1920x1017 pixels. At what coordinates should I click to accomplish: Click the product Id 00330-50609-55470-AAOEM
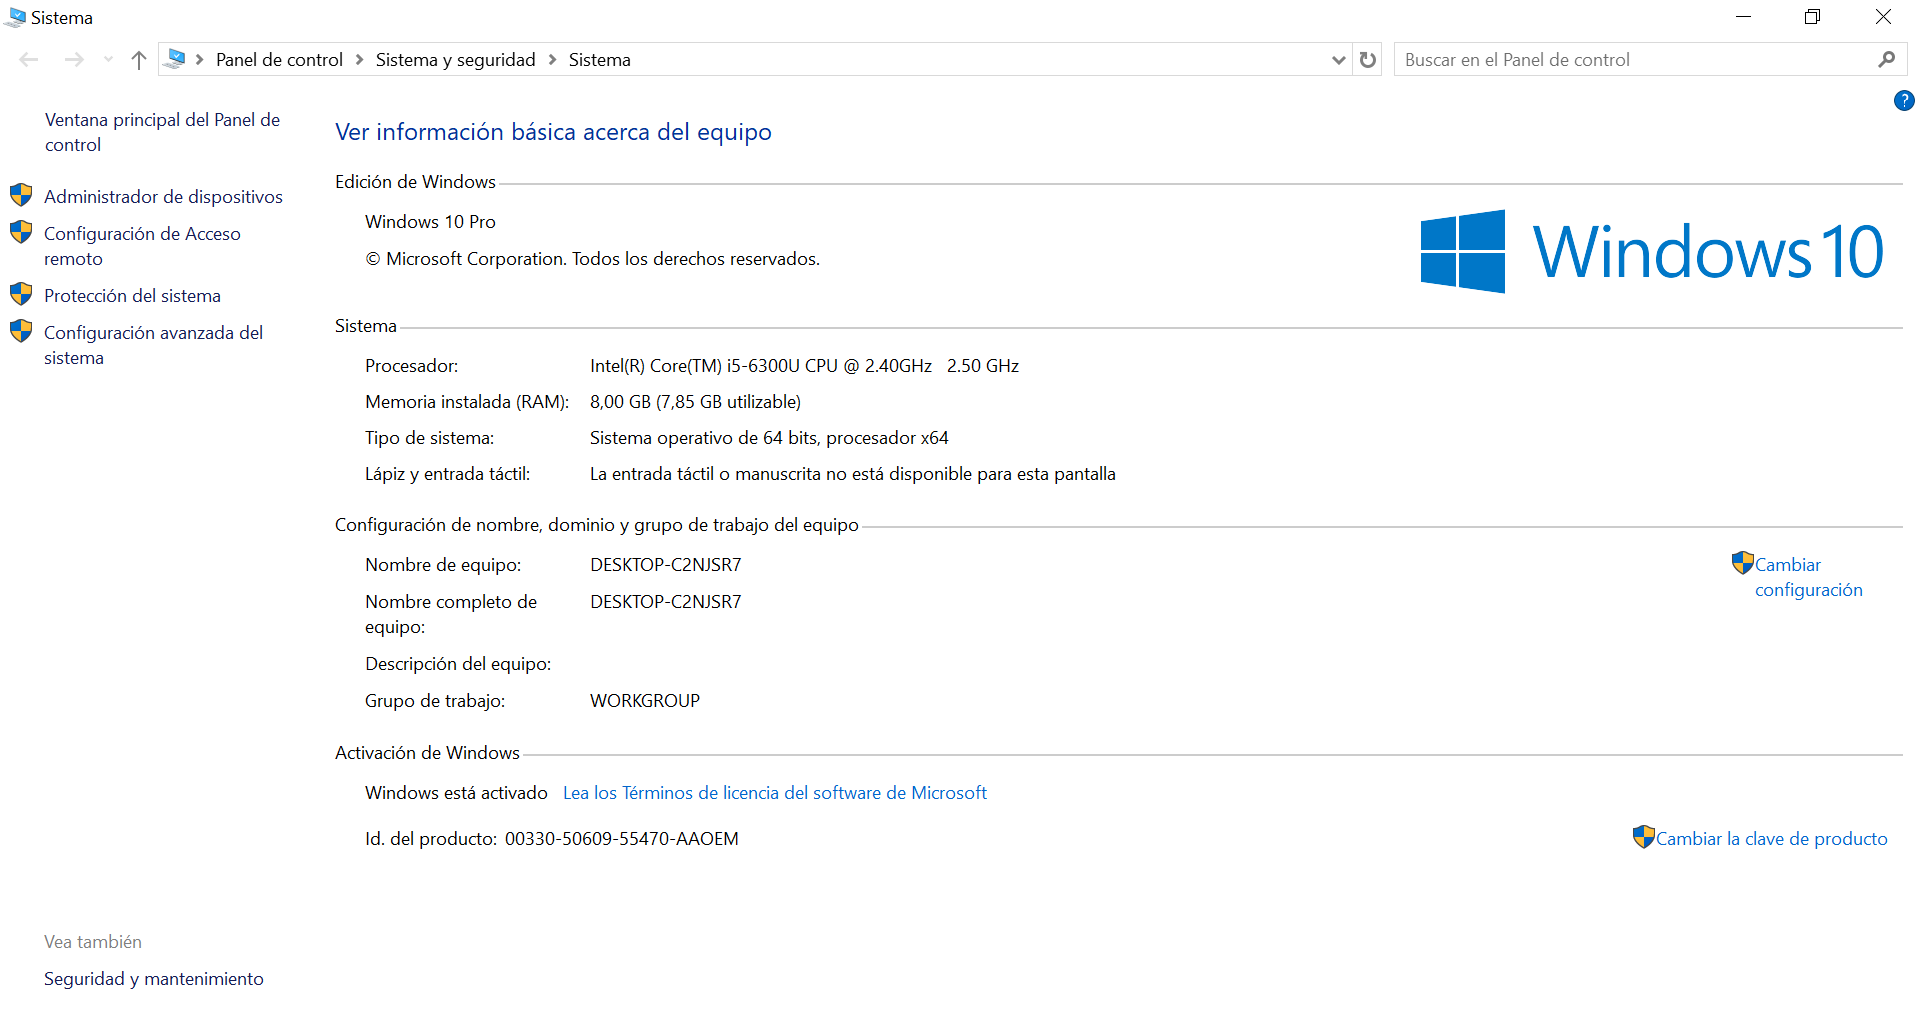(x=621, y=839)
